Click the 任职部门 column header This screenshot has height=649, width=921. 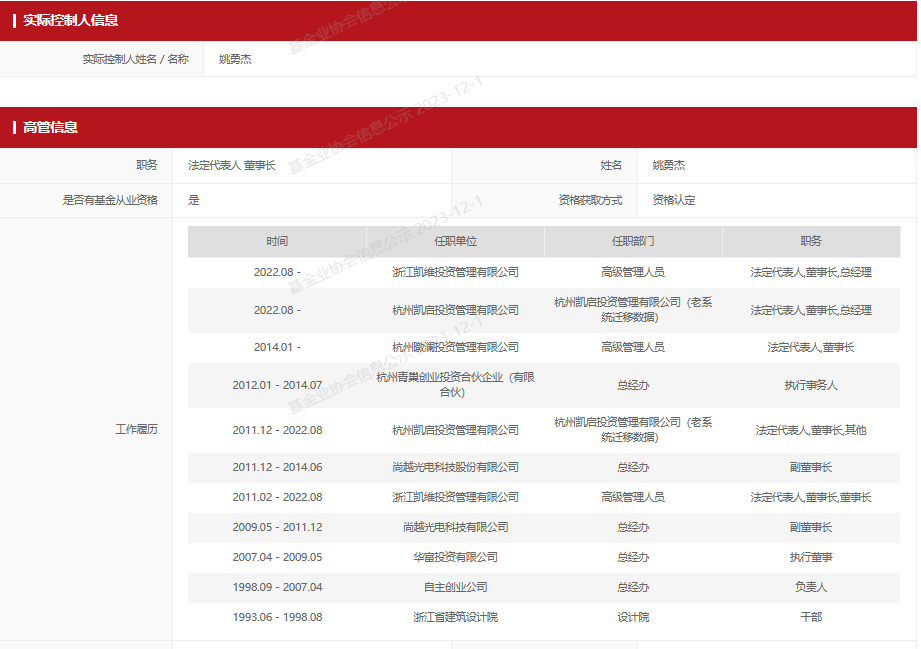633,241
